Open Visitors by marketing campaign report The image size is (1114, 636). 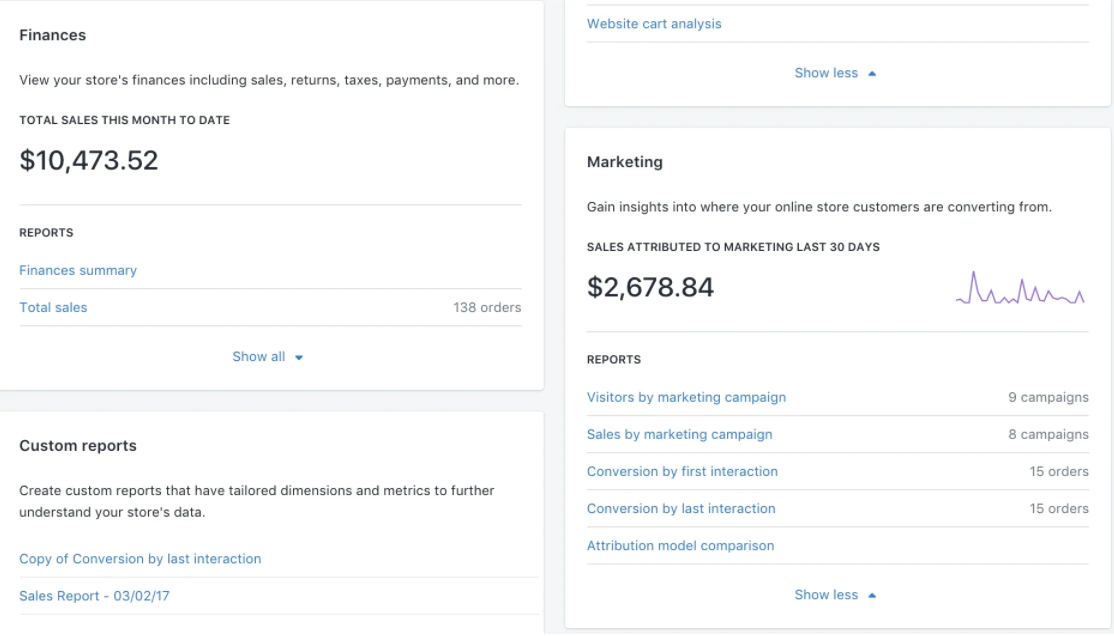[686, 397]
